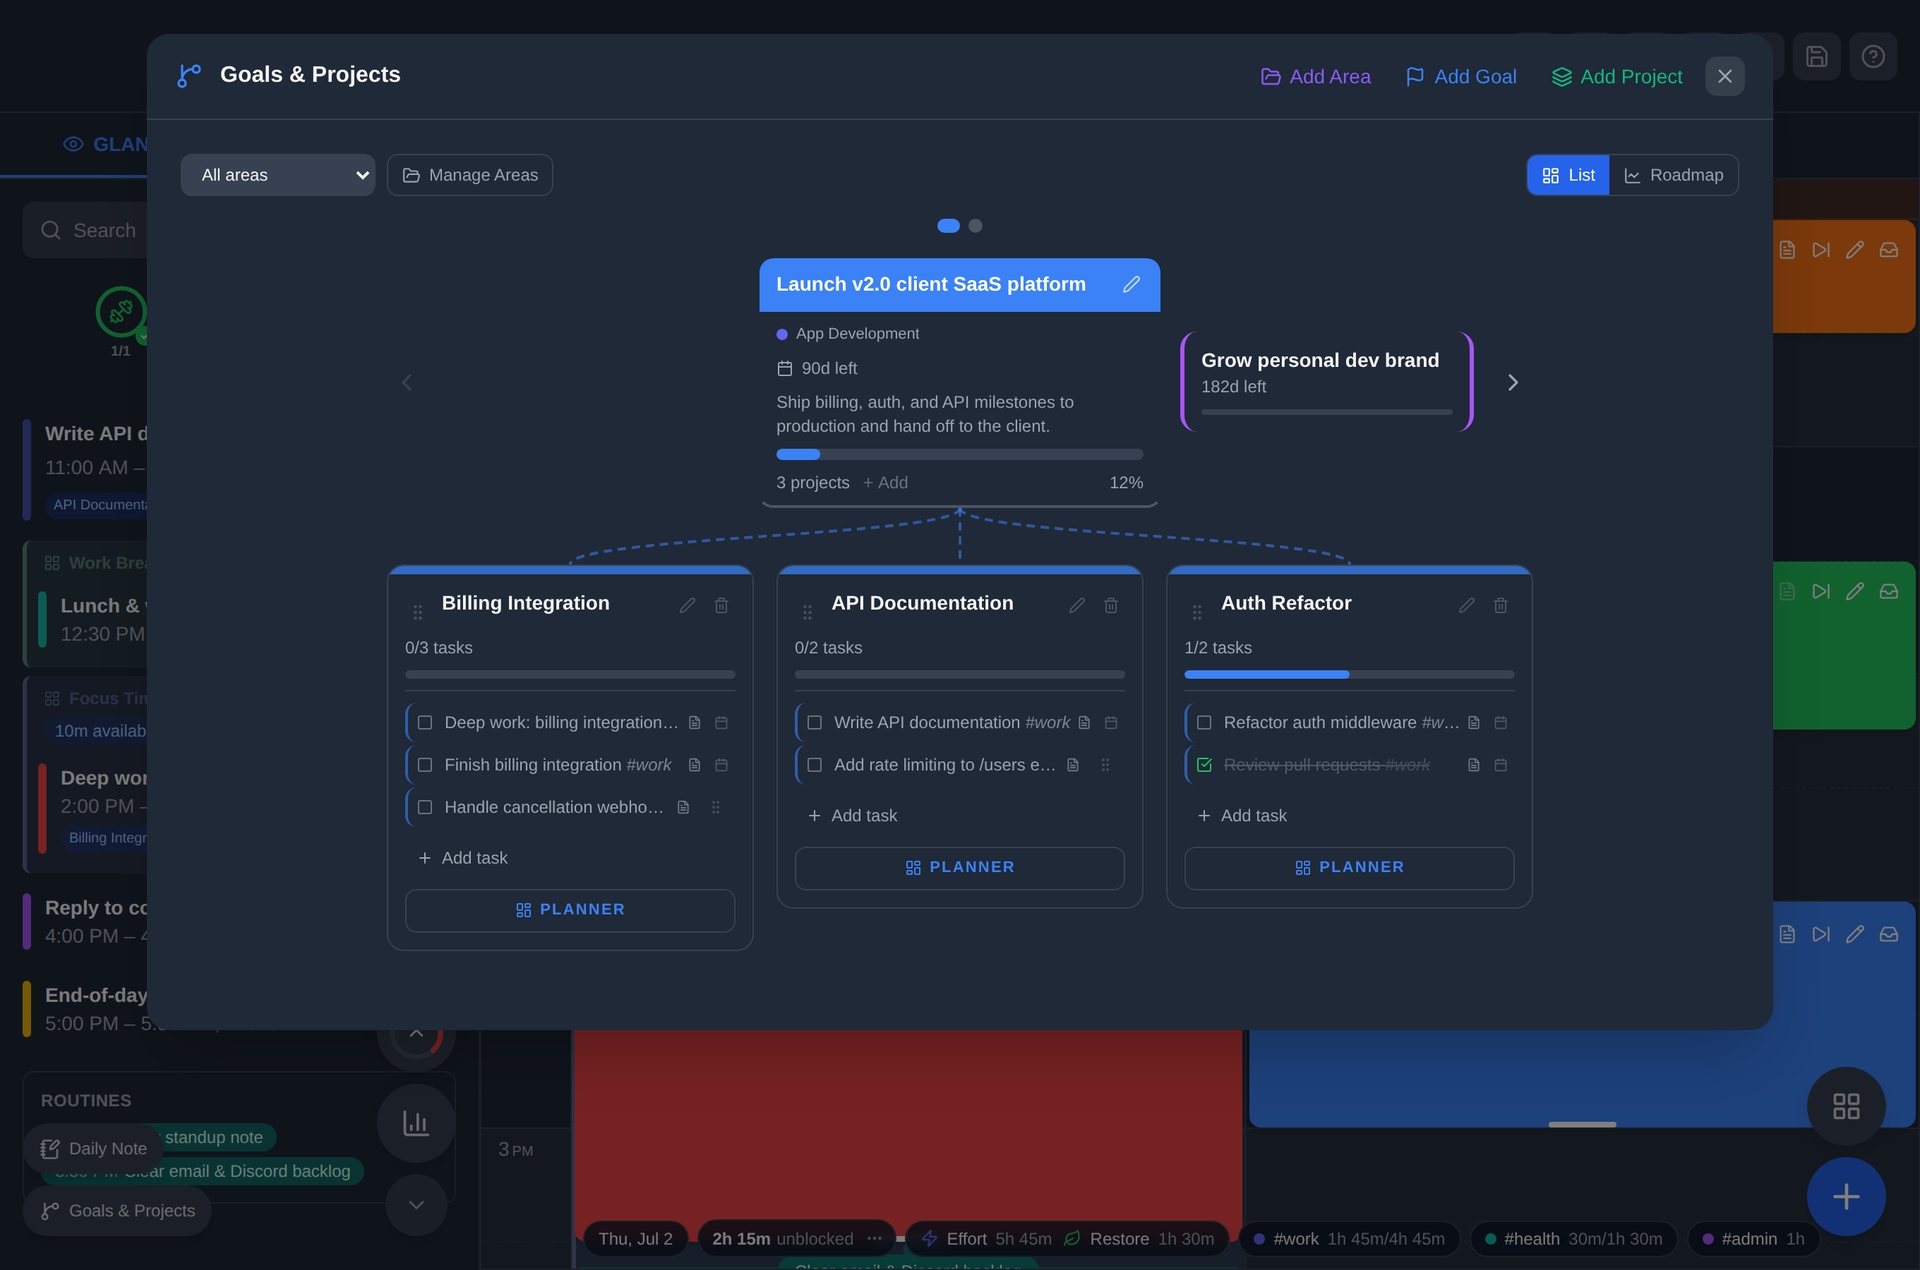Check the Handle cancellation webhook task
The height and width of the screenshot is (1270, 1920).
click(x=425, y=807)
